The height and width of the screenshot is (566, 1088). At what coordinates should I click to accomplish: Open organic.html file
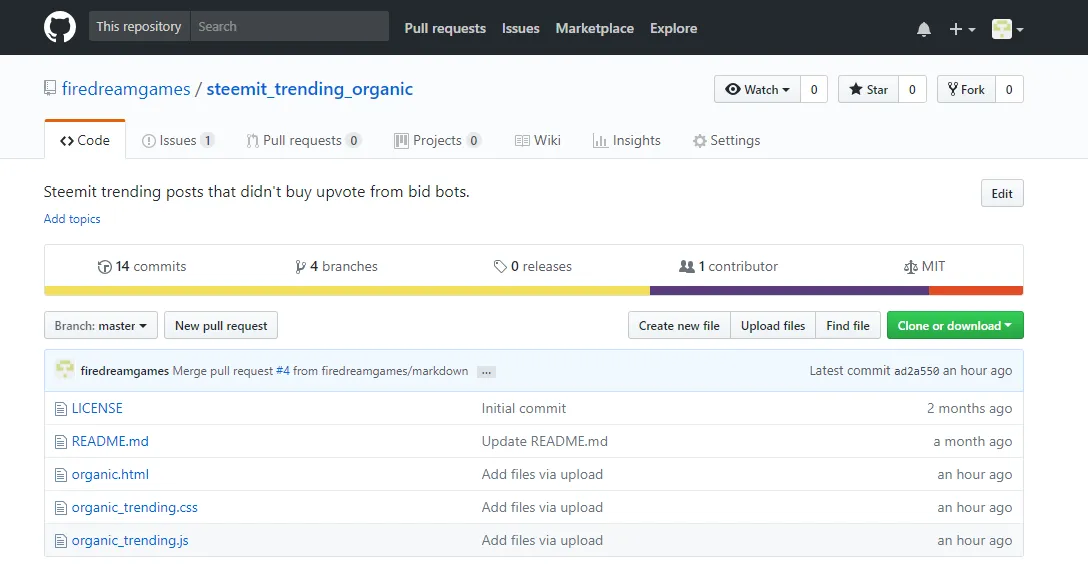pyautogui.click(x=110, y=474)
